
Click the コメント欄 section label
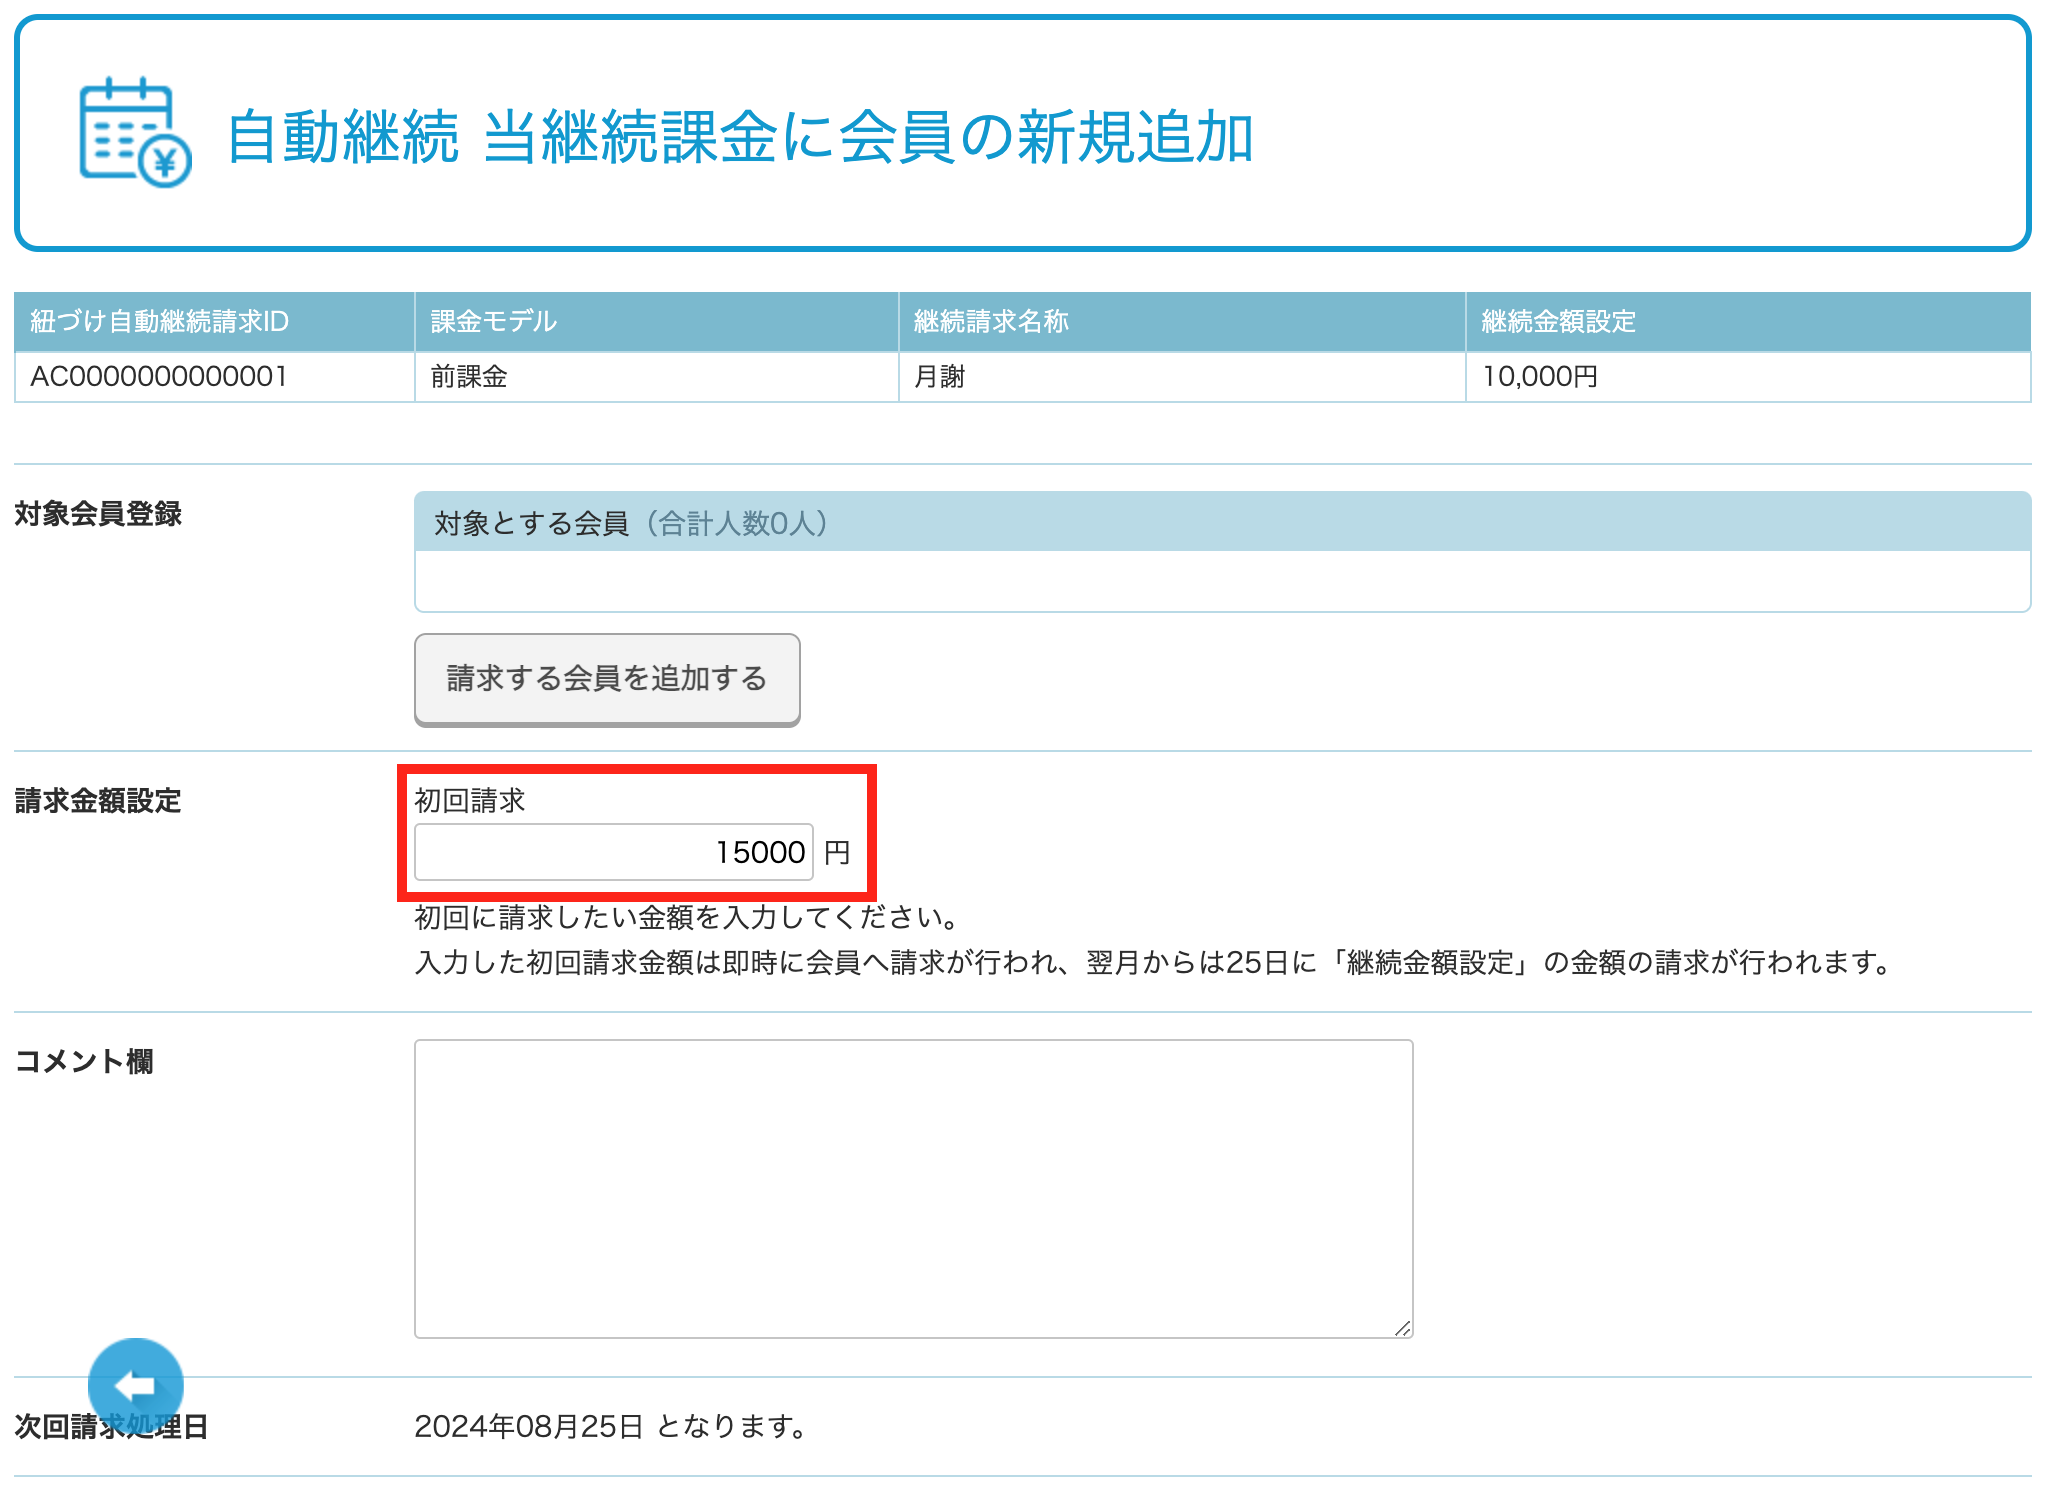click(x=84, y=1061)
